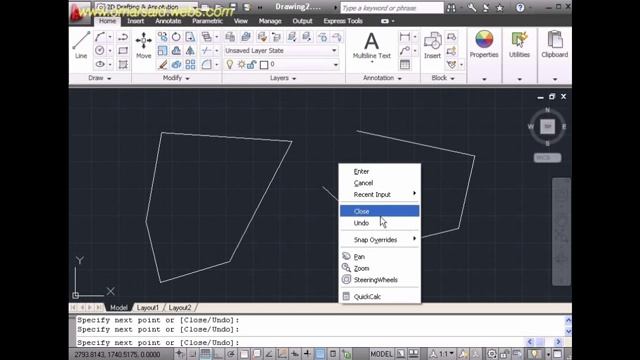Choose Close in the context menu
Screen dimensions: 640x360
380,211
